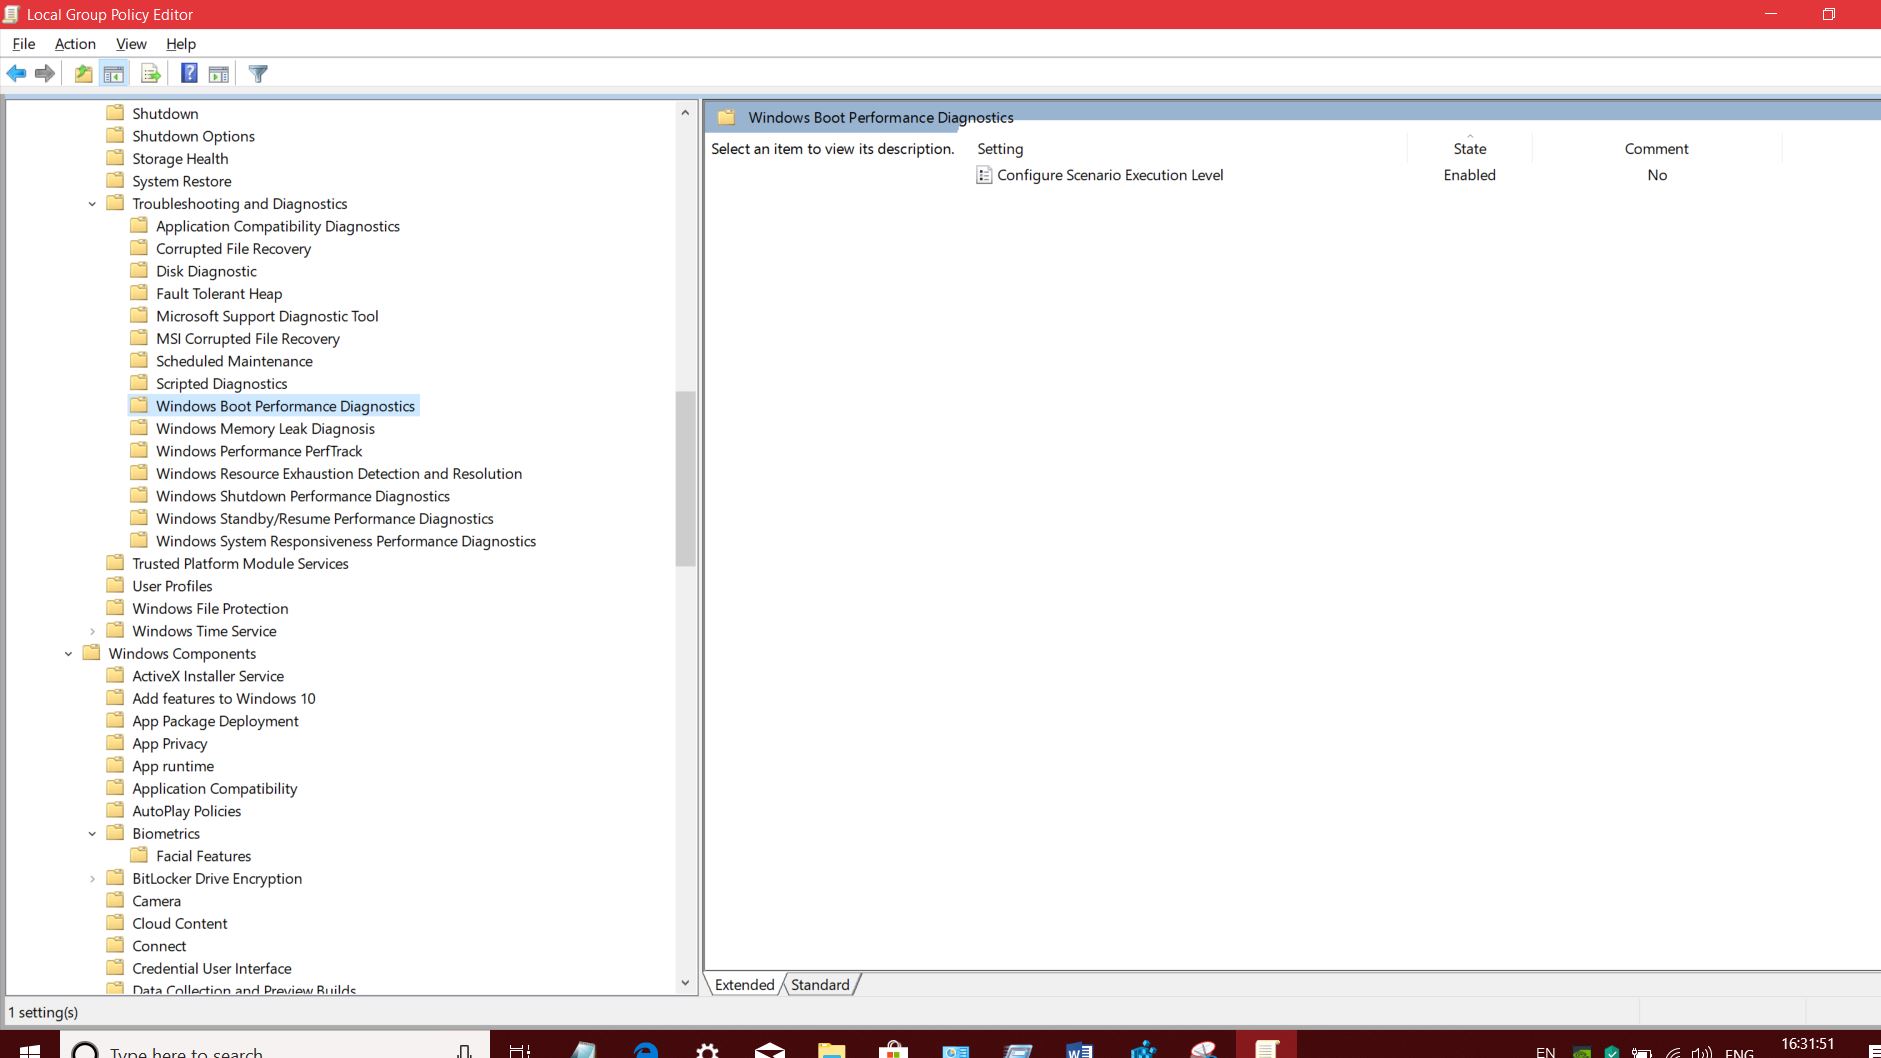1881x1058 pixels.
Task: Open Microsoft Edge from the taskbar
Action: (x=646, y=1050)
